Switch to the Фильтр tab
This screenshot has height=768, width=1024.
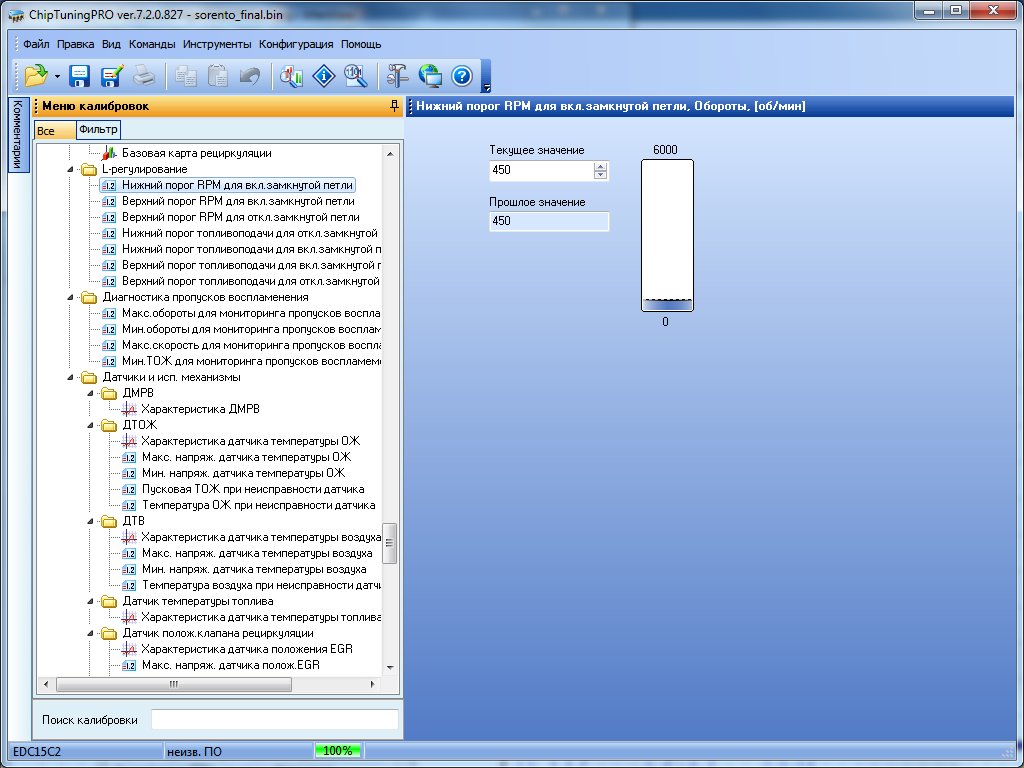pyautogui.click(x=98, y=130)
